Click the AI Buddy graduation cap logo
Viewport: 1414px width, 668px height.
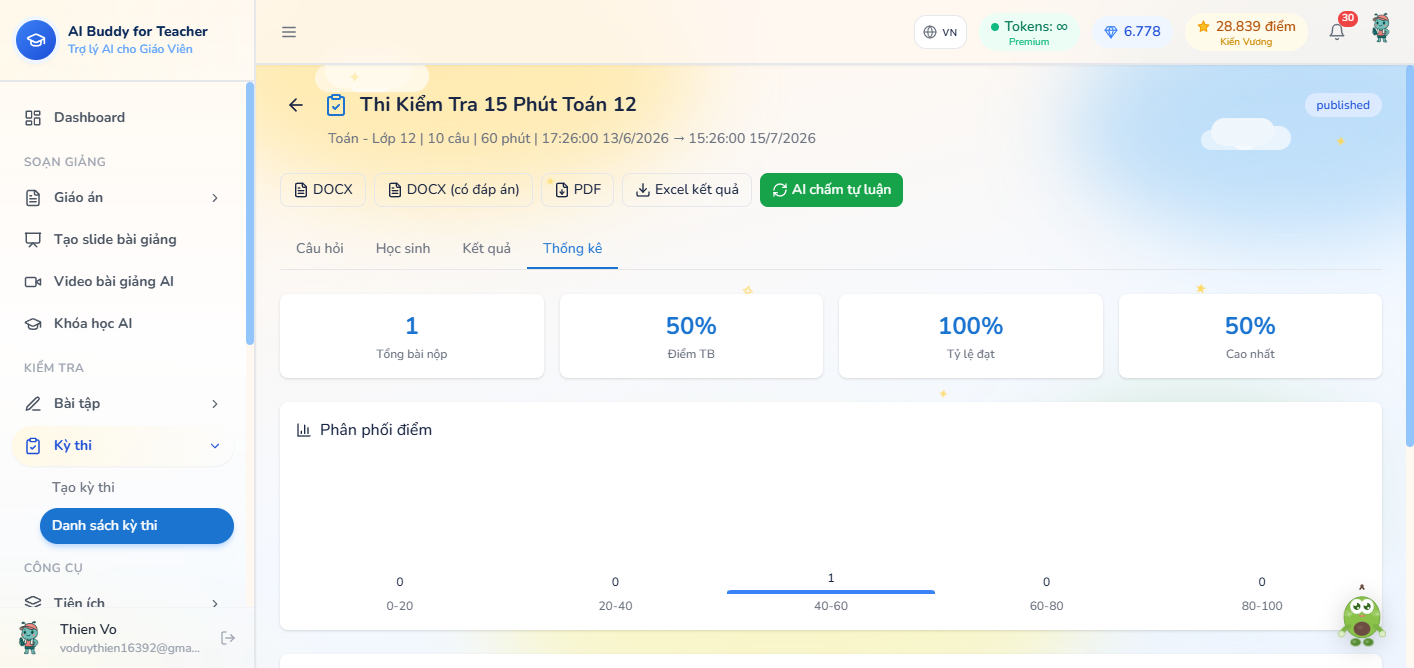click(36, 40)
